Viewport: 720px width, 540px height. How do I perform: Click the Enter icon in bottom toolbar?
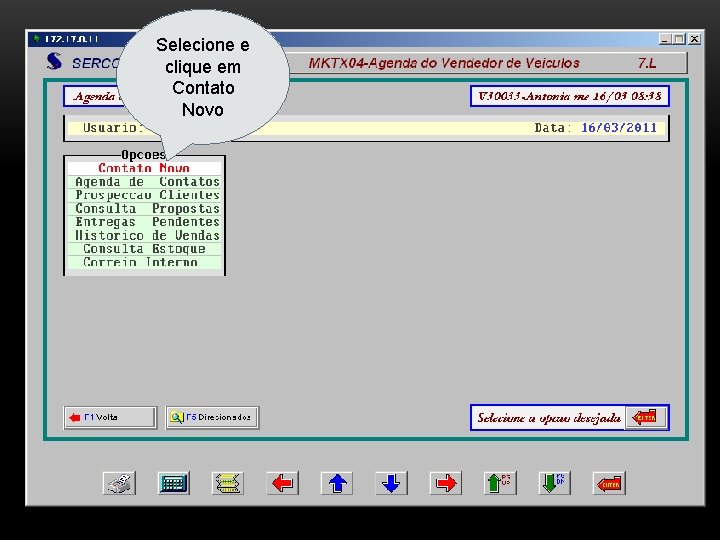(x=609, y=483)
